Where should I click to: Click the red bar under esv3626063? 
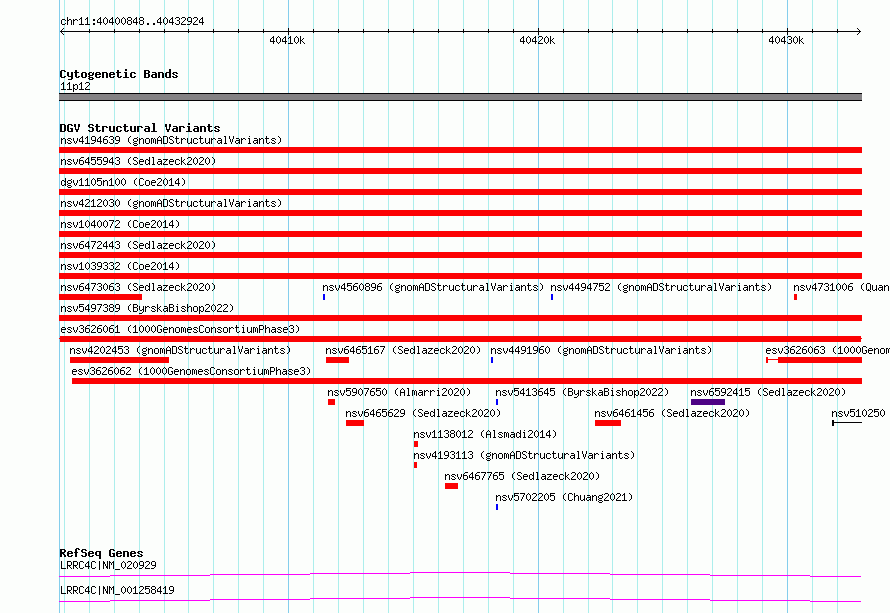coord(814,360)
